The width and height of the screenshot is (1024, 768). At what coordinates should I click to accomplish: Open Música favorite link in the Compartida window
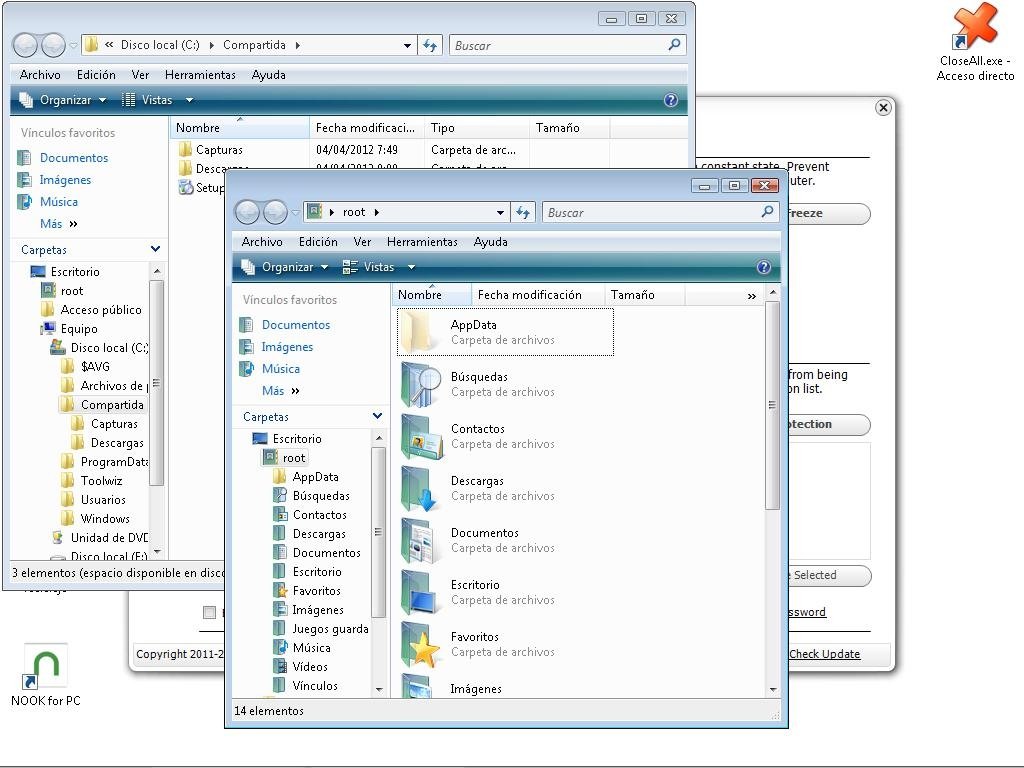59,202
